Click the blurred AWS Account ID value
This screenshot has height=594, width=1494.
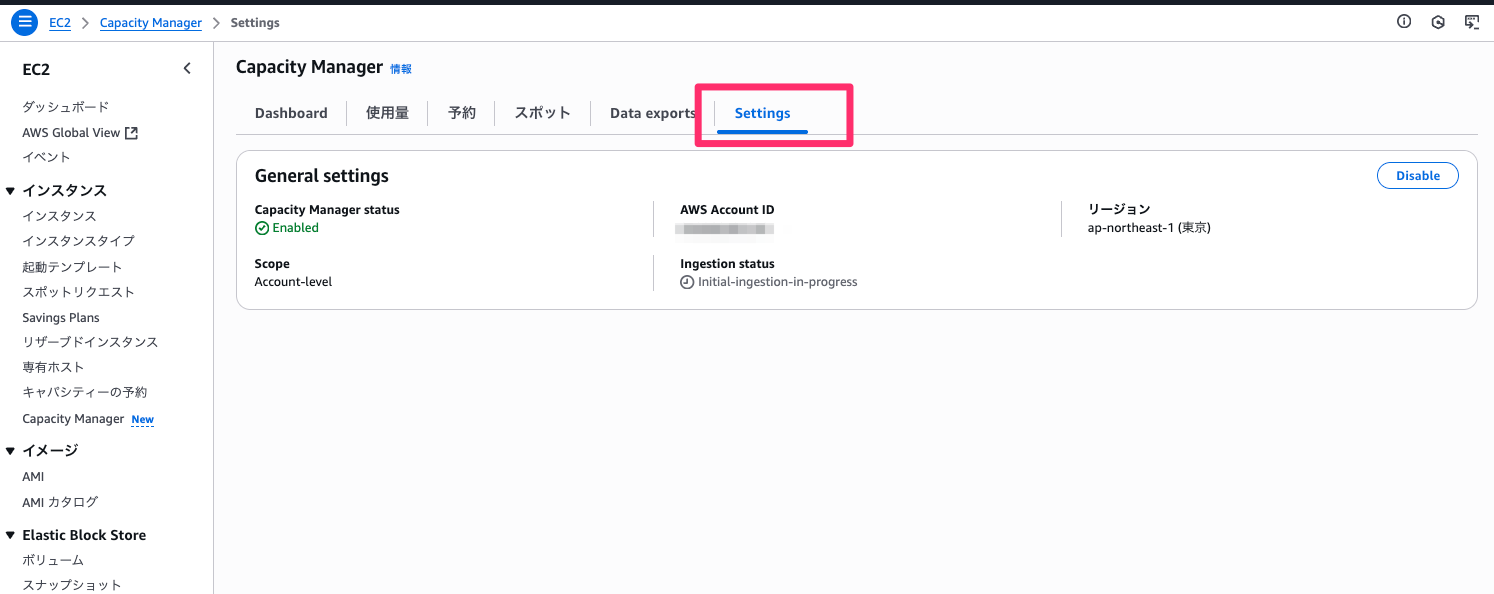point(727,229)
